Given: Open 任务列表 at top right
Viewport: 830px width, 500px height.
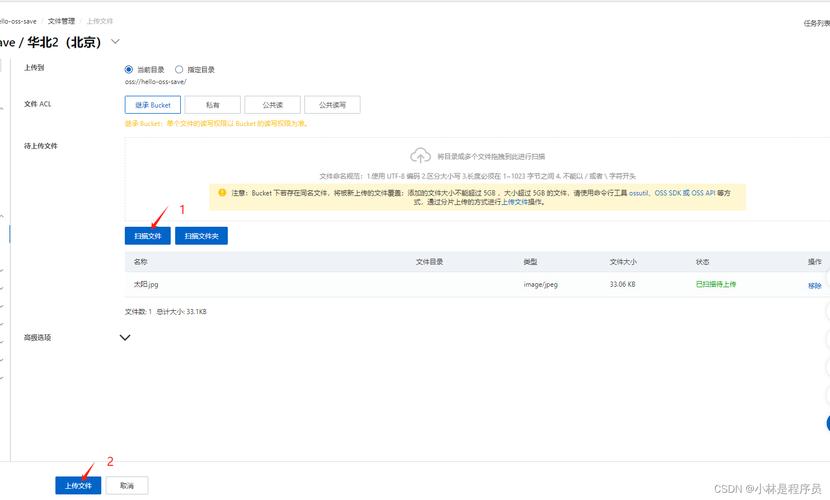Looking at the screenshot, I should click(x=817, y=23).
